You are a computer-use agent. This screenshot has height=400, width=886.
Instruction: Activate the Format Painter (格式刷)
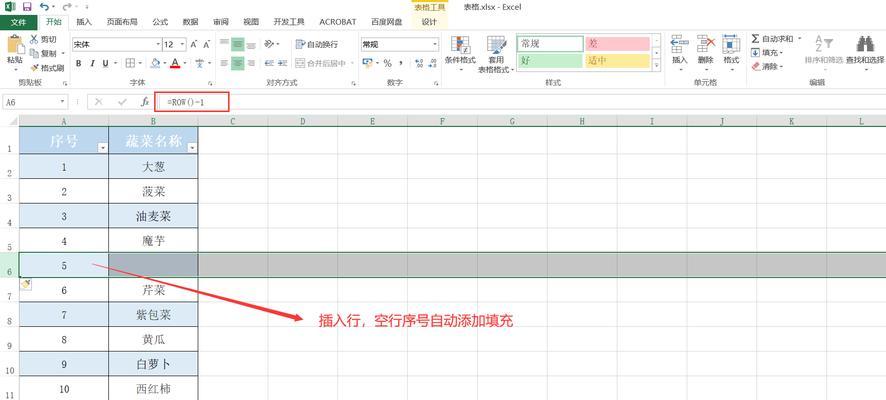coord(47,67)
